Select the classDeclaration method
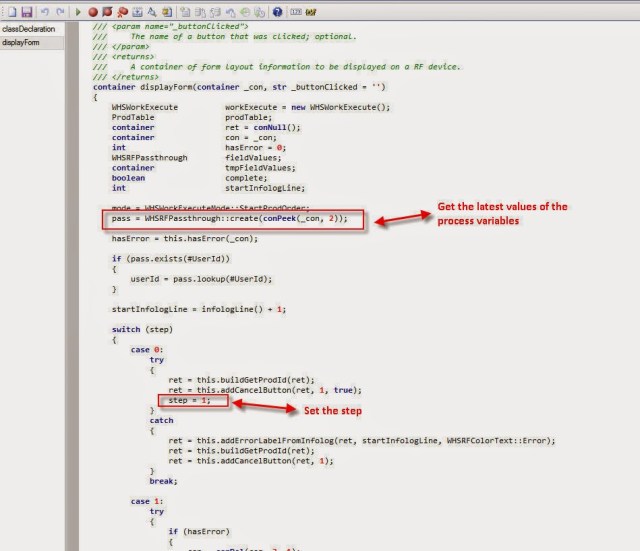 [27, 29]
